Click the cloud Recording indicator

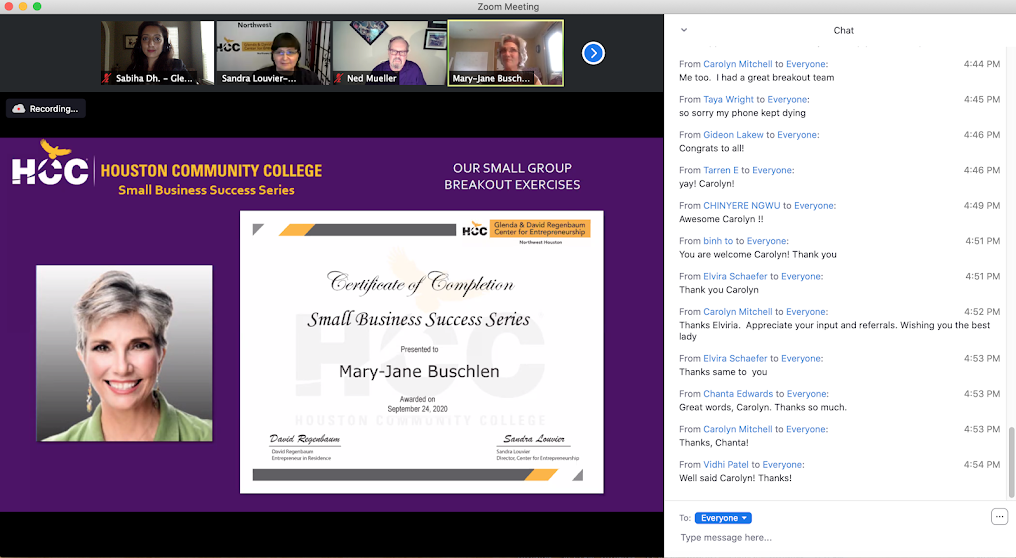tap(46, 108)
